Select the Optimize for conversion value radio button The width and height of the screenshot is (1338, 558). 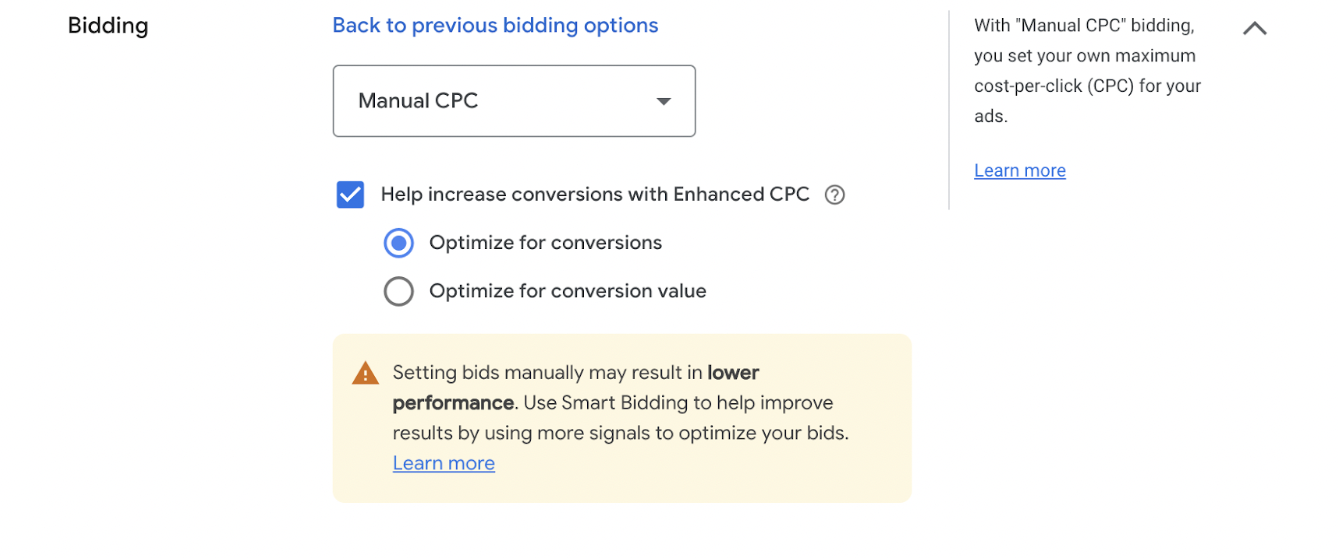click(x=398, y=291)
